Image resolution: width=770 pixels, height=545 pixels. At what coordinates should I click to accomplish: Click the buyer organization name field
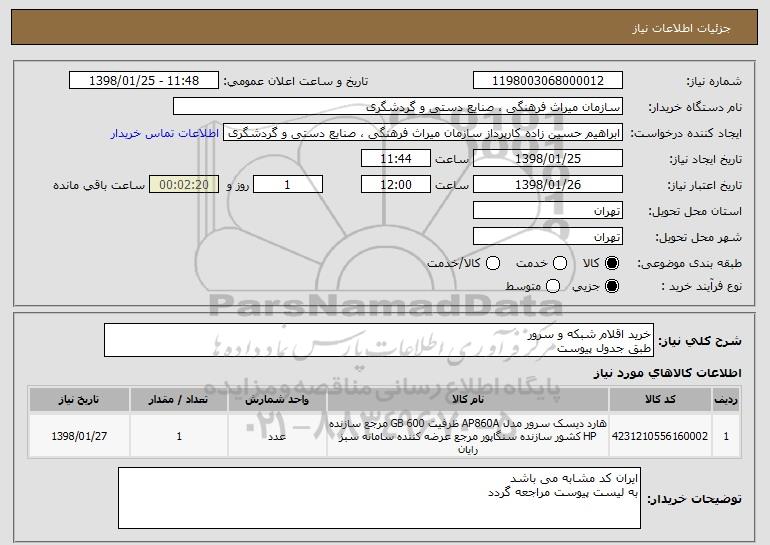coord(398,107)
